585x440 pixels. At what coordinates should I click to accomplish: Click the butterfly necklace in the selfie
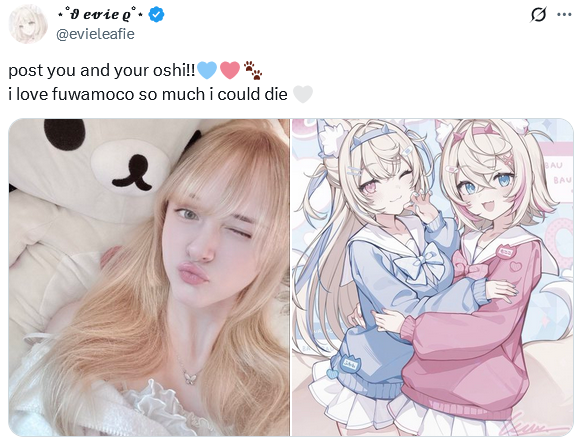click(190, 376)
